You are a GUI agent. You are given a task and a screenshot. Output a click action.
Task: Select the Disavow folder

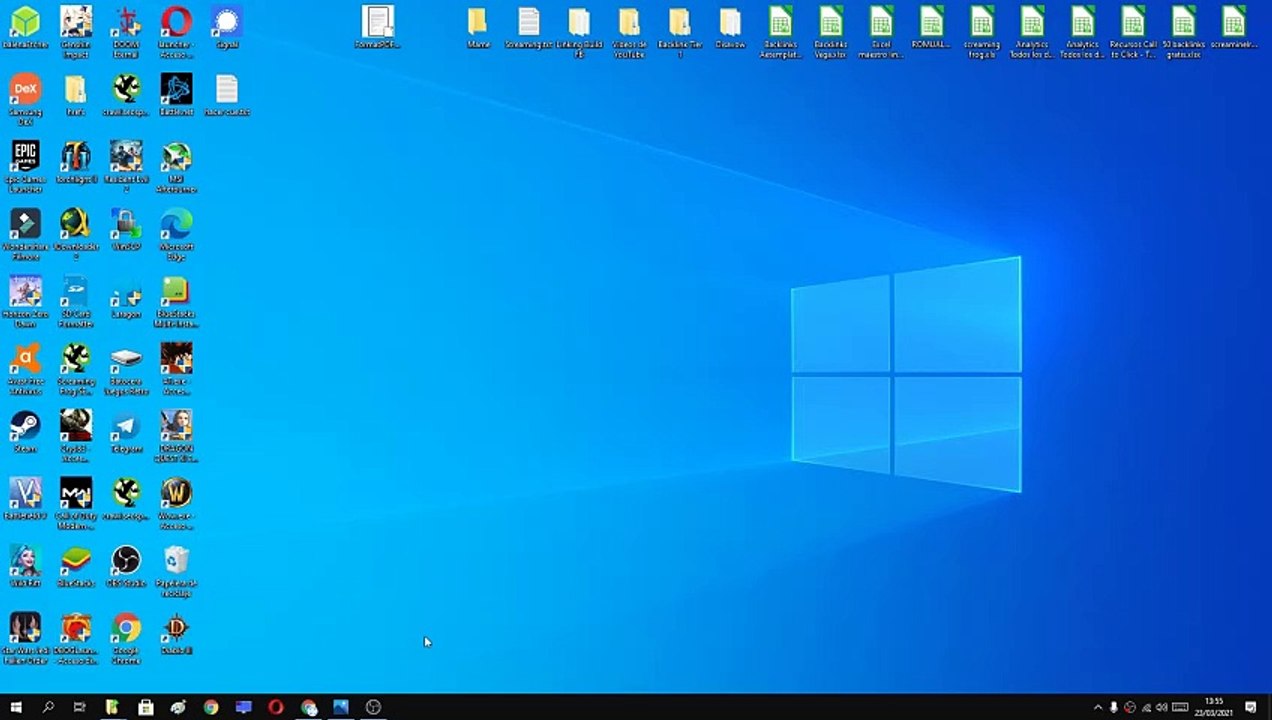pyautogui.click(x=730, y=27)
